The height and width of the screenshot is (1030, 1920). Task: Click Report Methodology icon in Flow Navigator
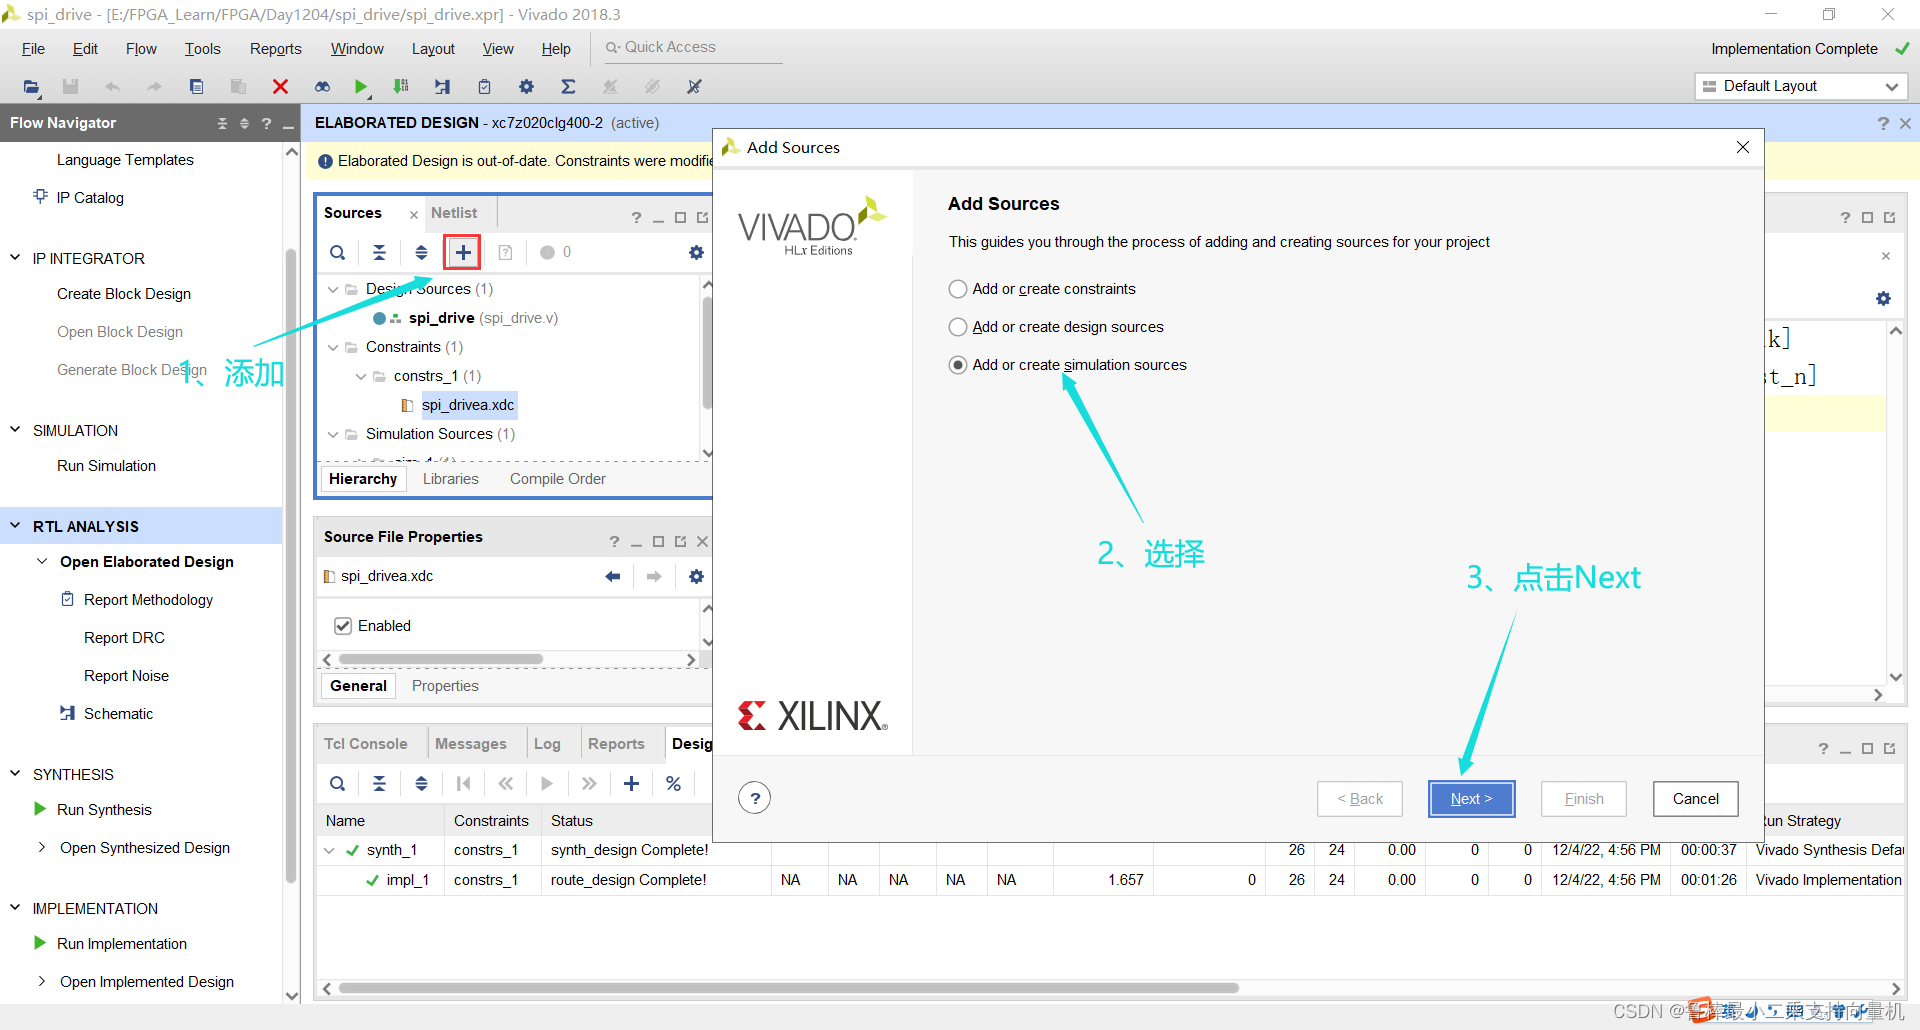click(x=67, y=599)
